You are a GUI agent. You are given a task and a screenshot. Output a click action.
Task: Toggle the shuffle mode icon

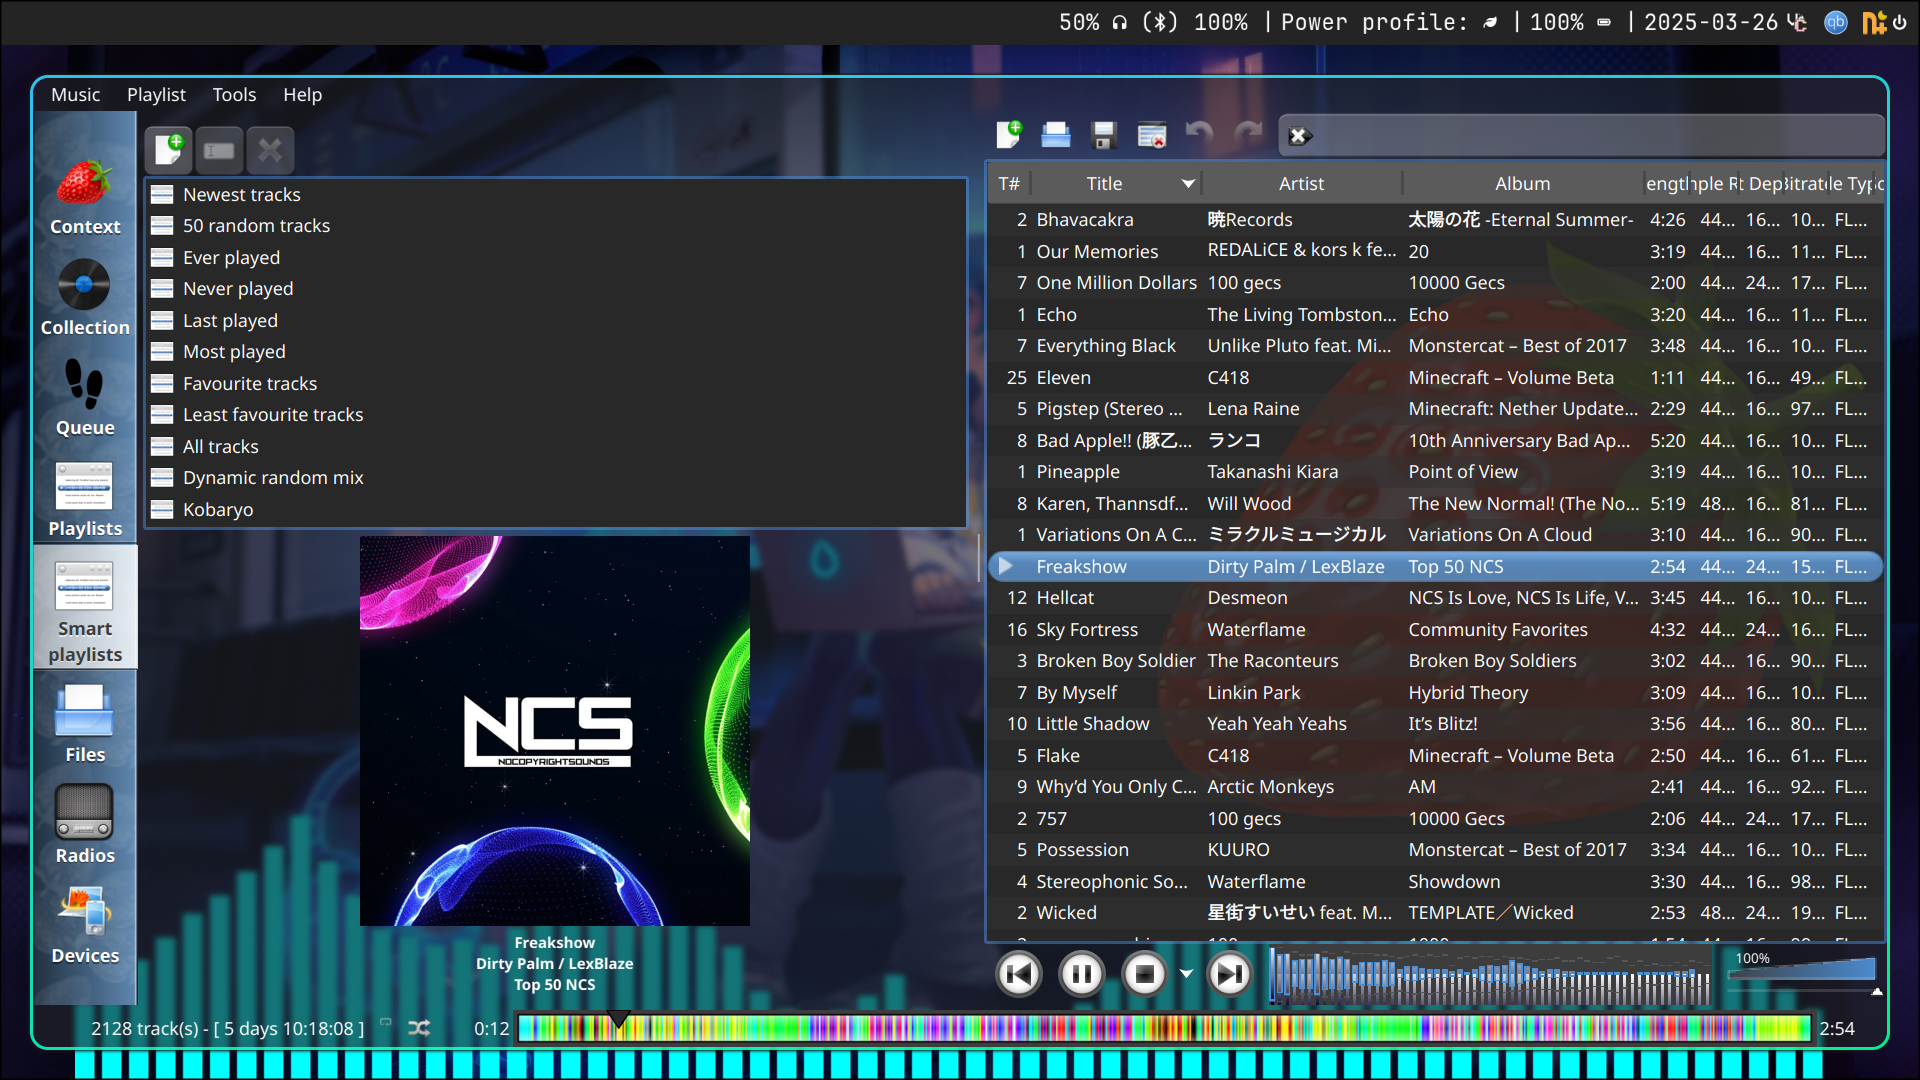(419, 1028)
